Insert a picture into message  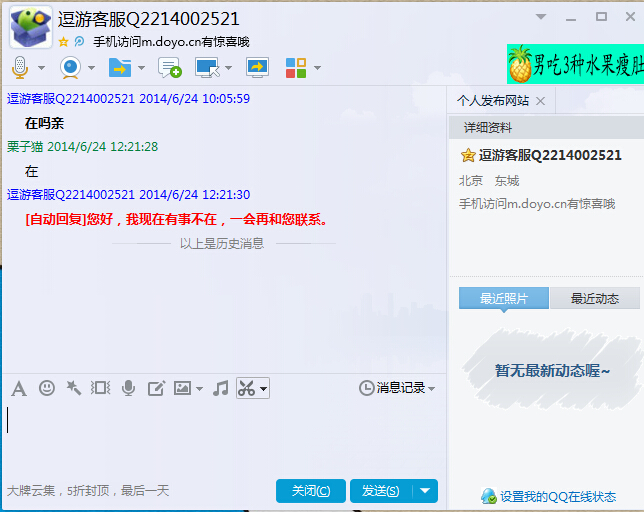click(182, 388)
